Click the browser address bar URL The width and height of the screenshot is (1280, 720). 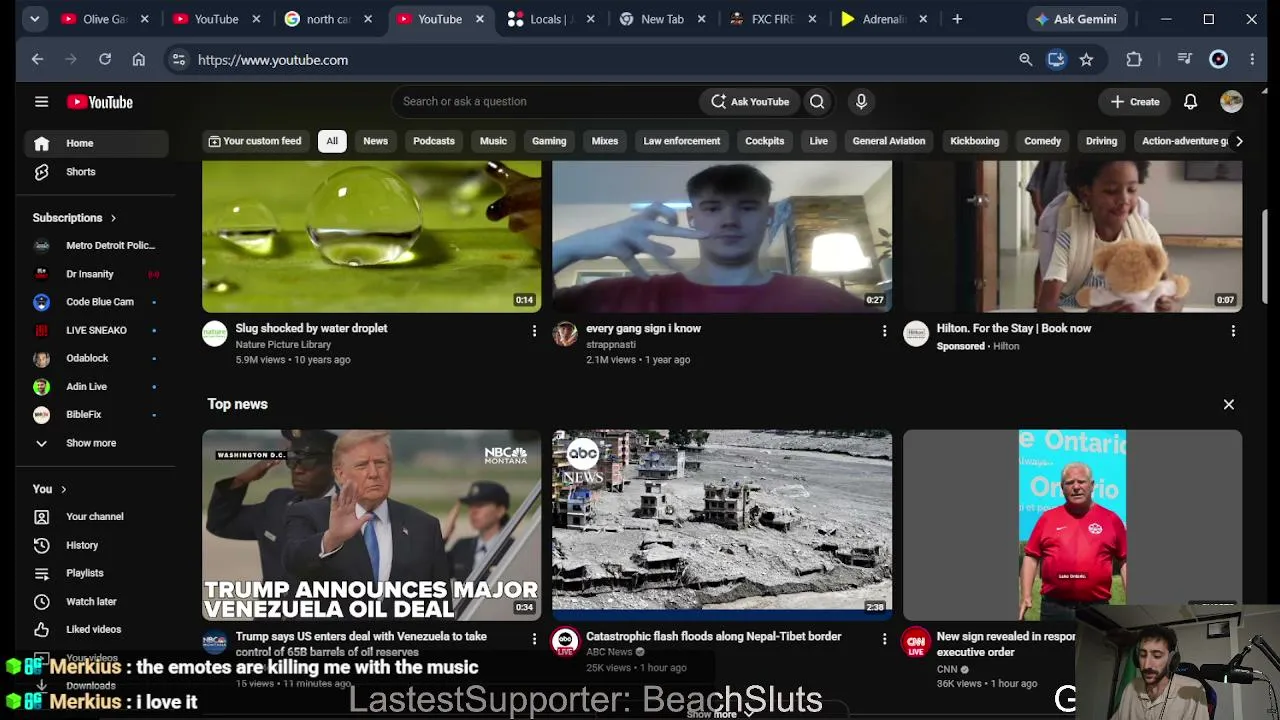(x=273, y=60)
